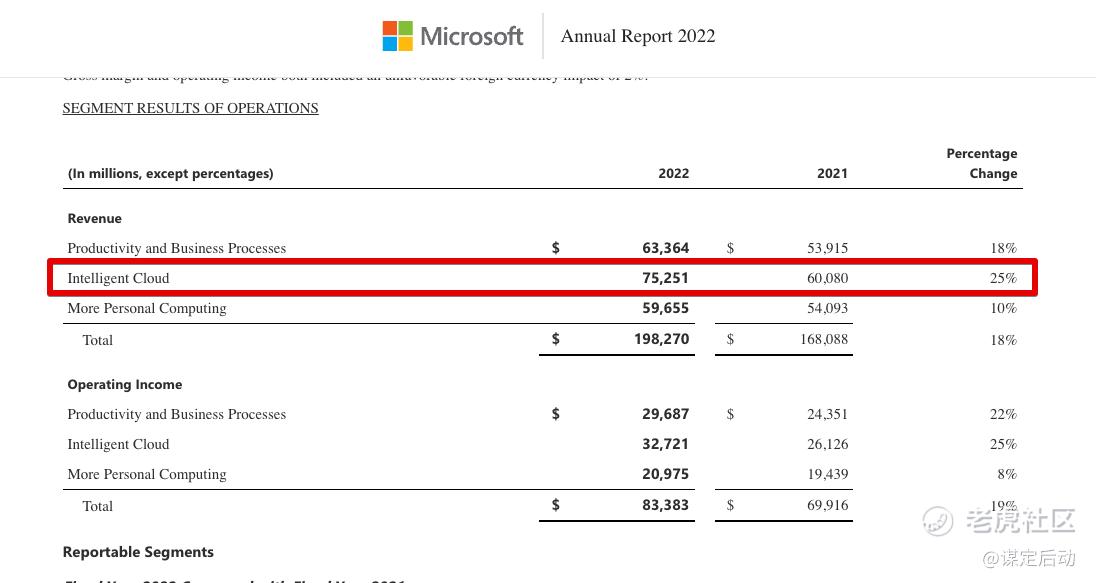Viewport: 1096px width, 583px height.
Task: Click the 22% operating income change
Action: (1004, 415)
